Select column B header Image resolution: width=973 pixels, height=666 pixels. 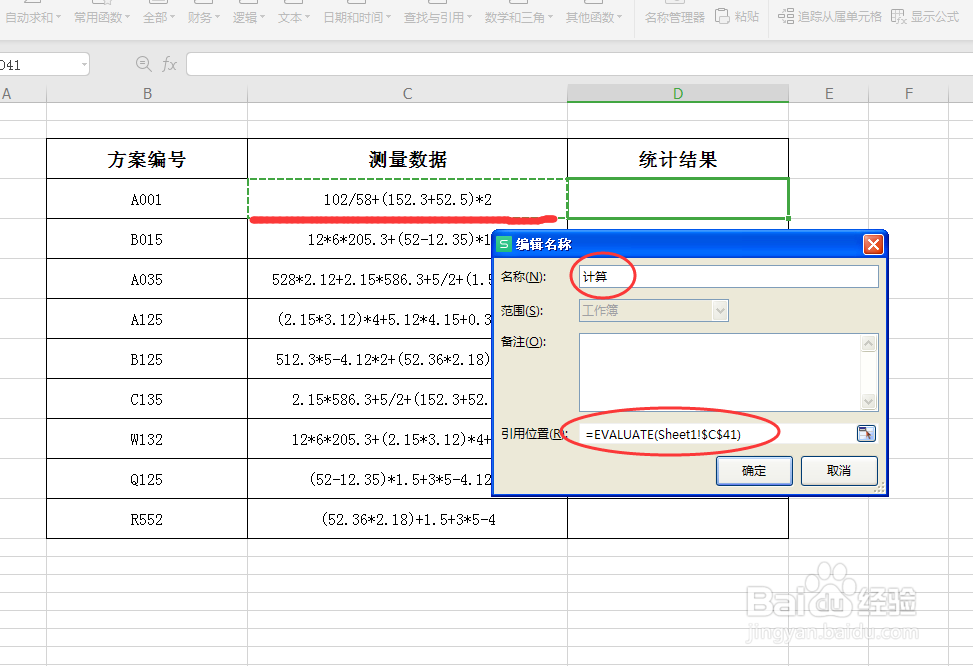(x=147, y=94)
